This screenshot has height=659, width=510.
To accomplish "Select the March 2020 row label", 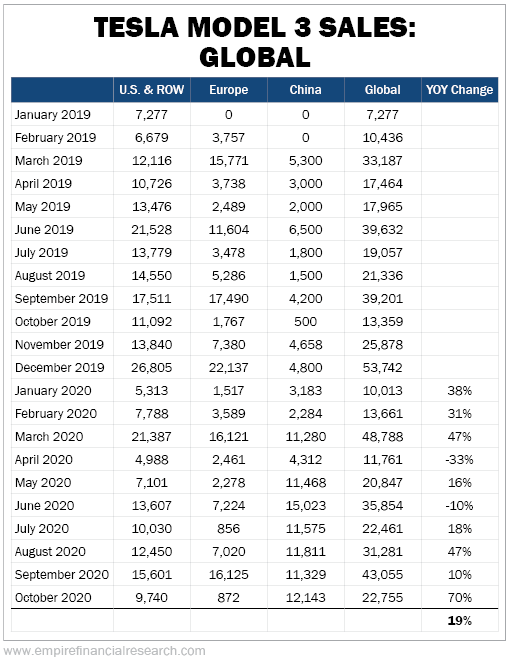I will (x=49, y=437).
